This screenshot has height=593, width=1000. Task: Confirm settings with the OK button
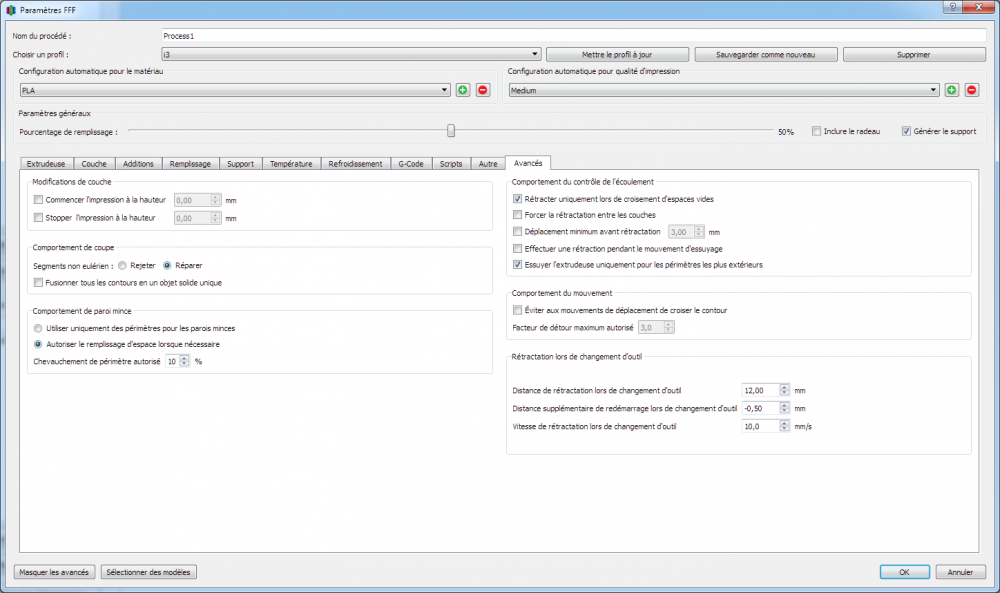tap(904, 572)
